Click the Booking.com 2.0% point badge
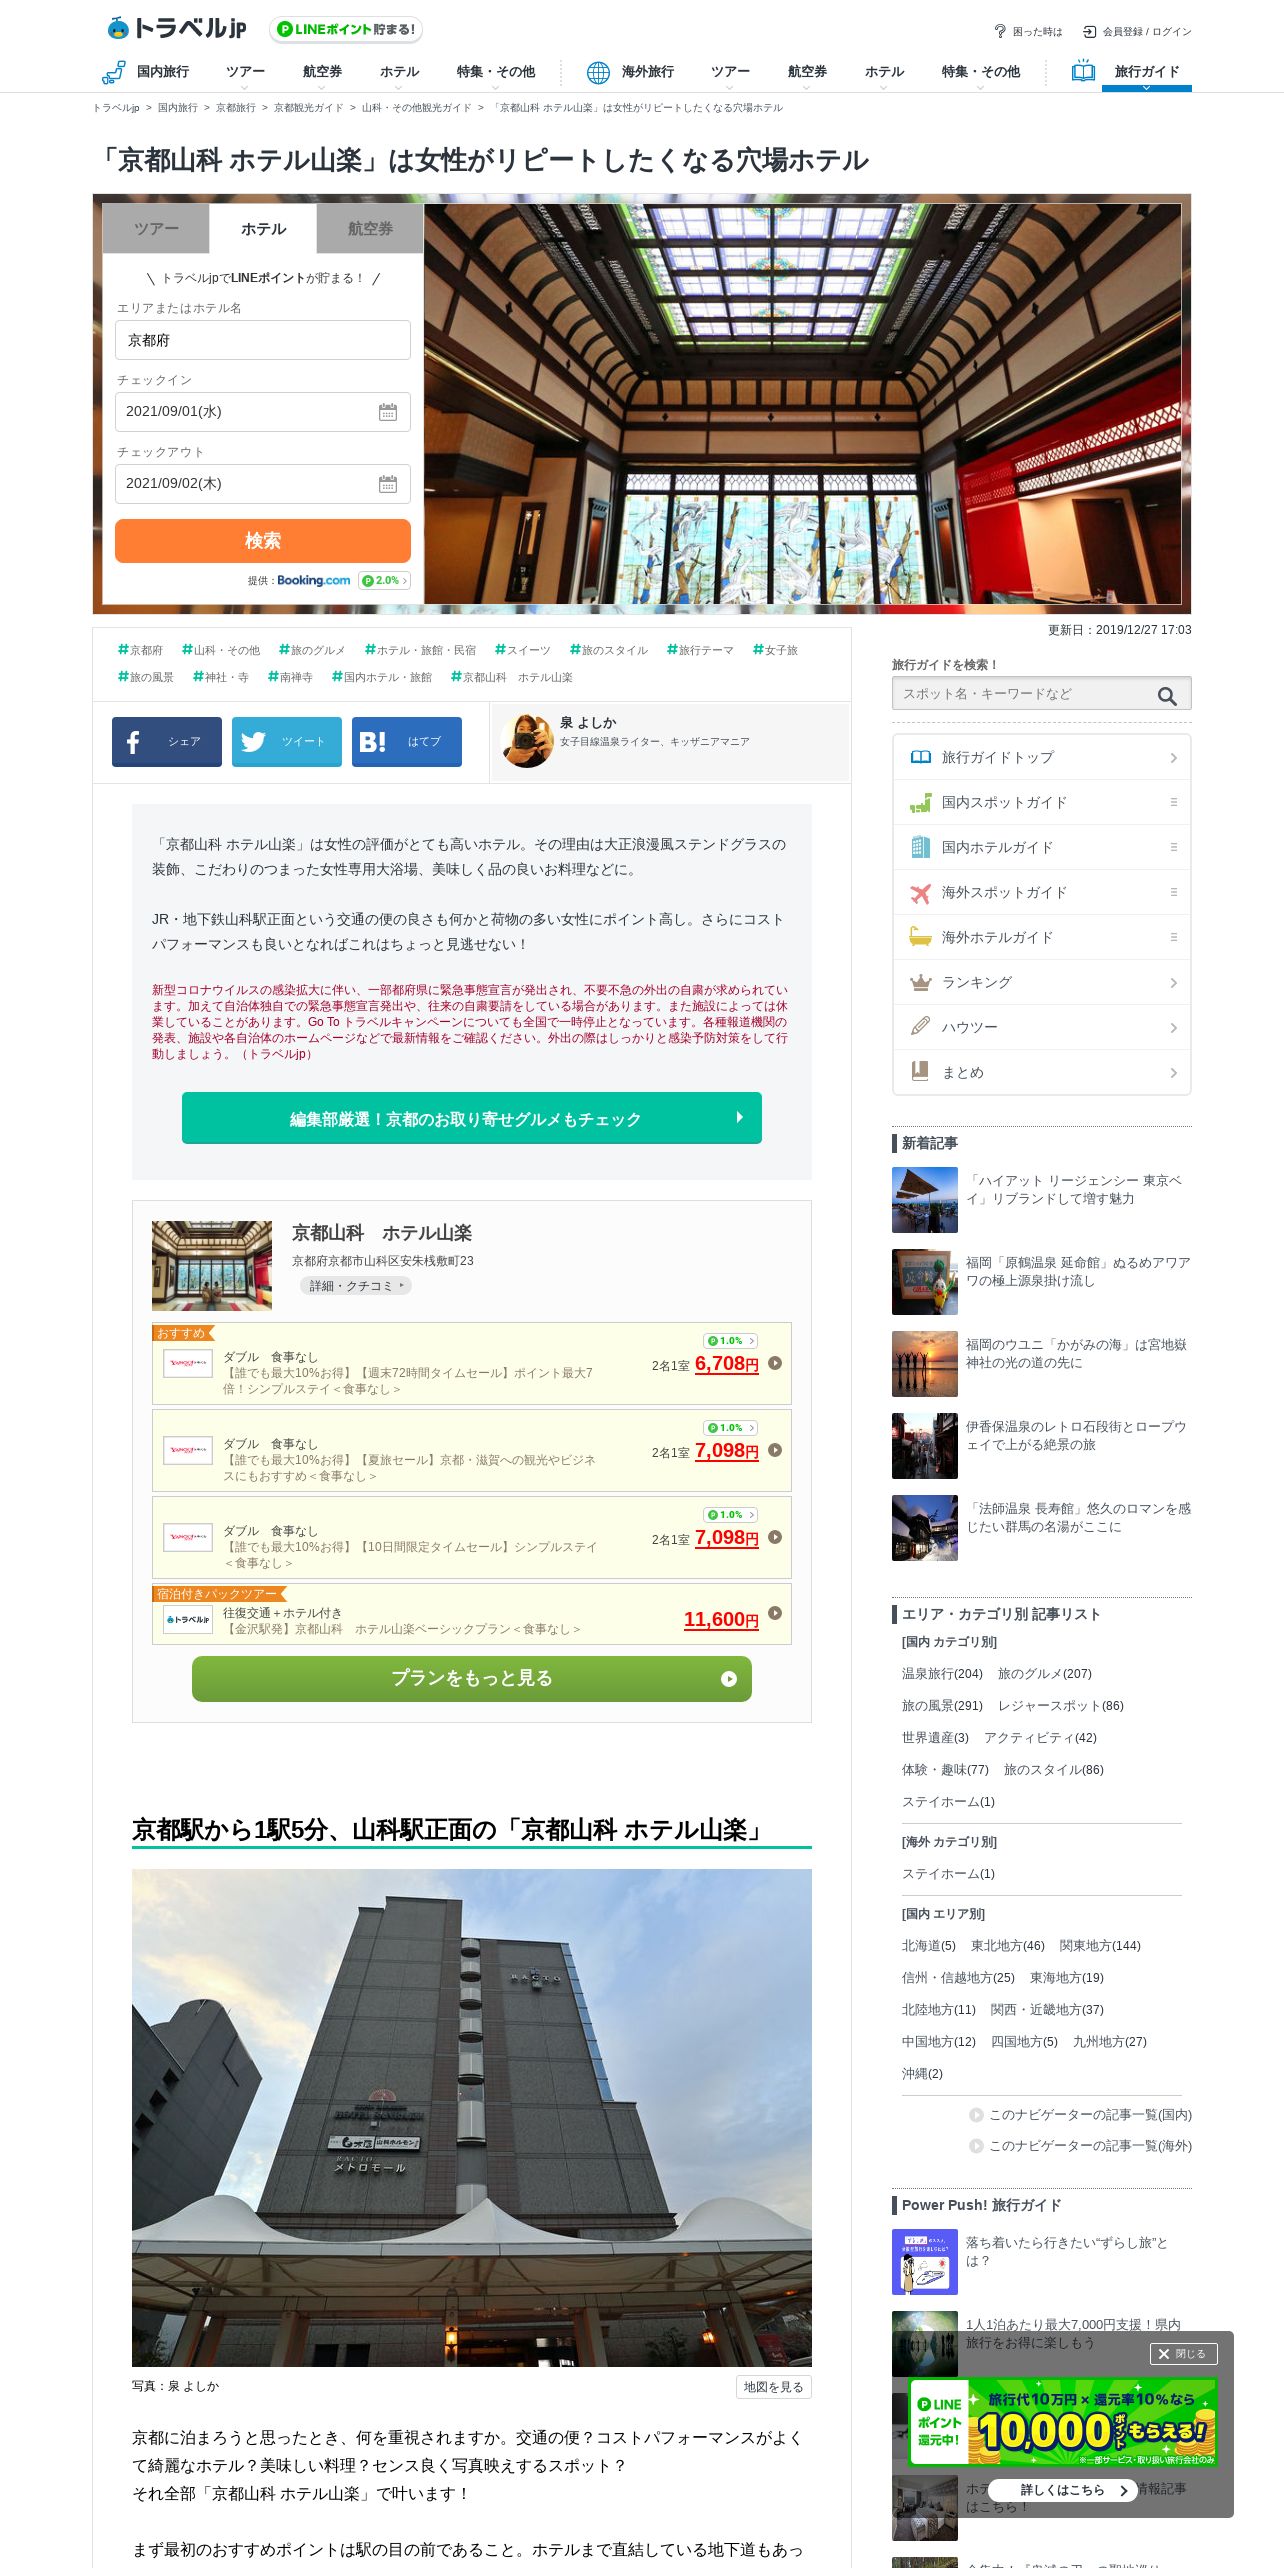Viewport: 1284px width, 2568px height. click(x=384, y=581)
